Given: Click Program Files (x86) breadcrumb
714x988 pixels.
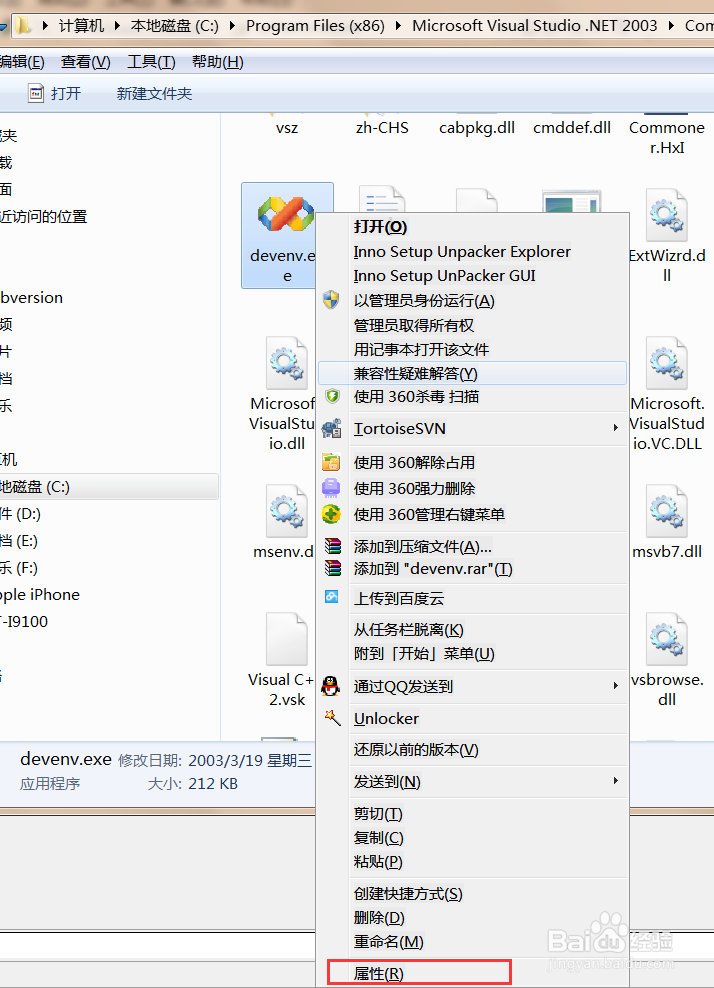Looking at the screenshot, I should (x=315, y=26).
